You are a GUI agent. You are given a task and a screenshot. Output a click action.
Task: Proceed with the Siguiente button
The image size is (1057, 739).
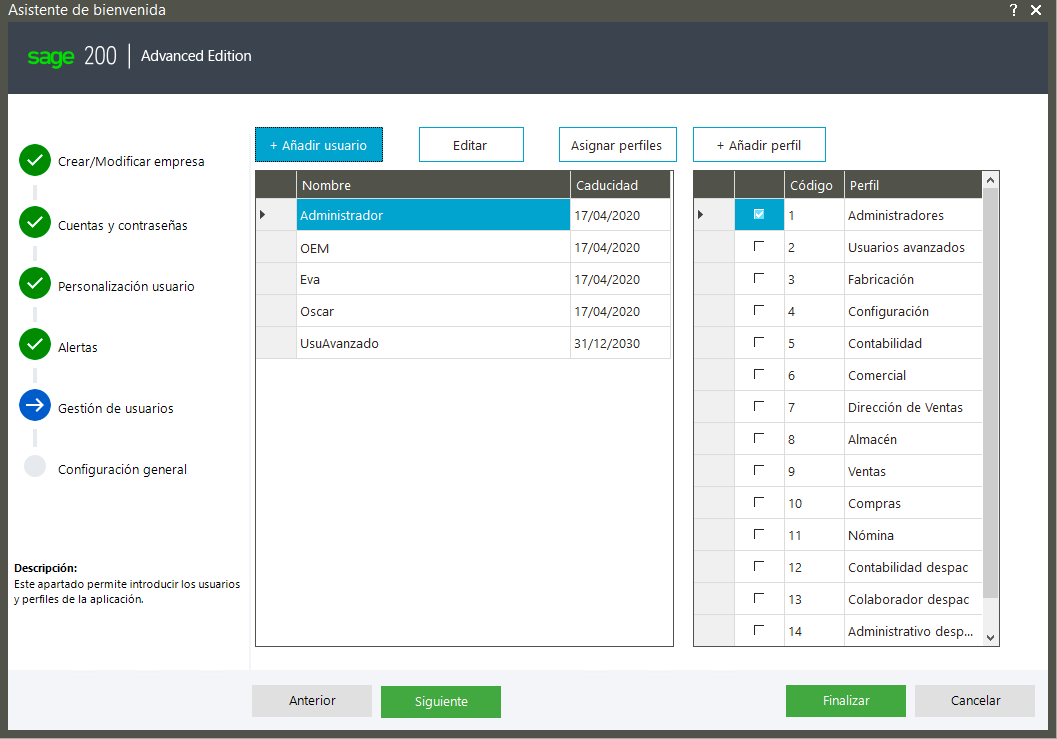[x=441, y=701]
